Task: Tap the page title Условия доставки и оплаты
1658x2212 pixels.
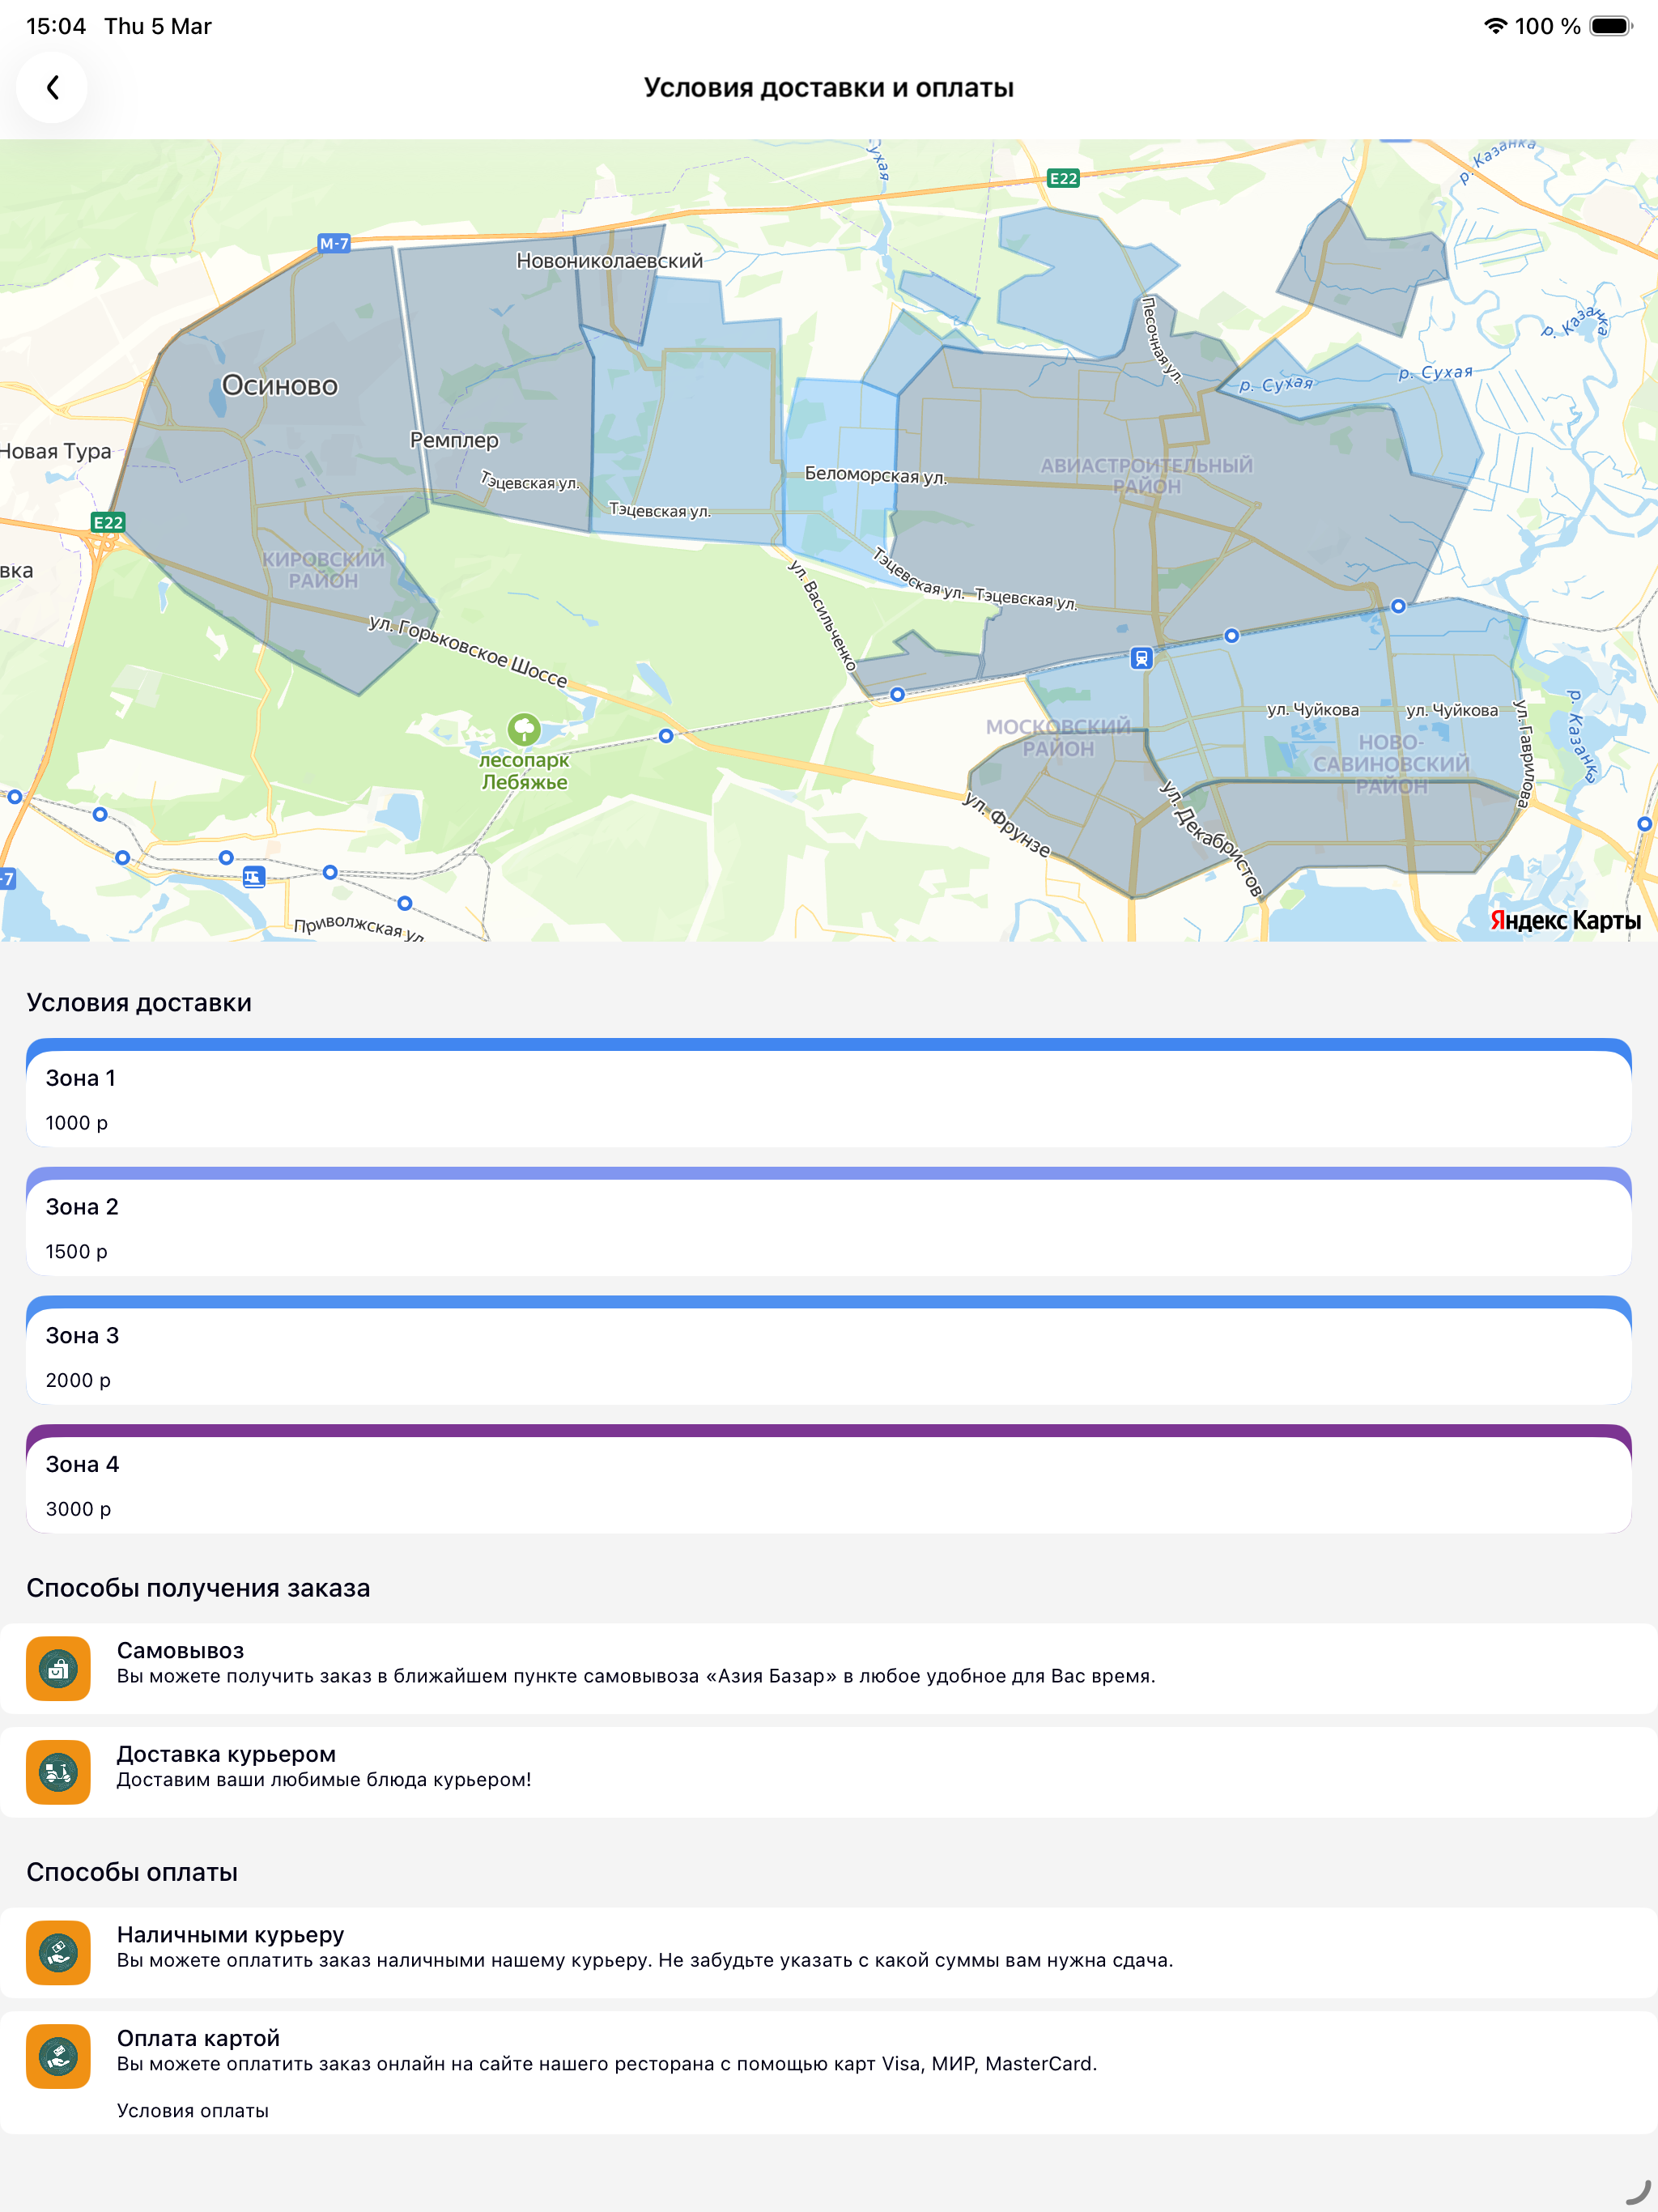Action: click(829, 88)
